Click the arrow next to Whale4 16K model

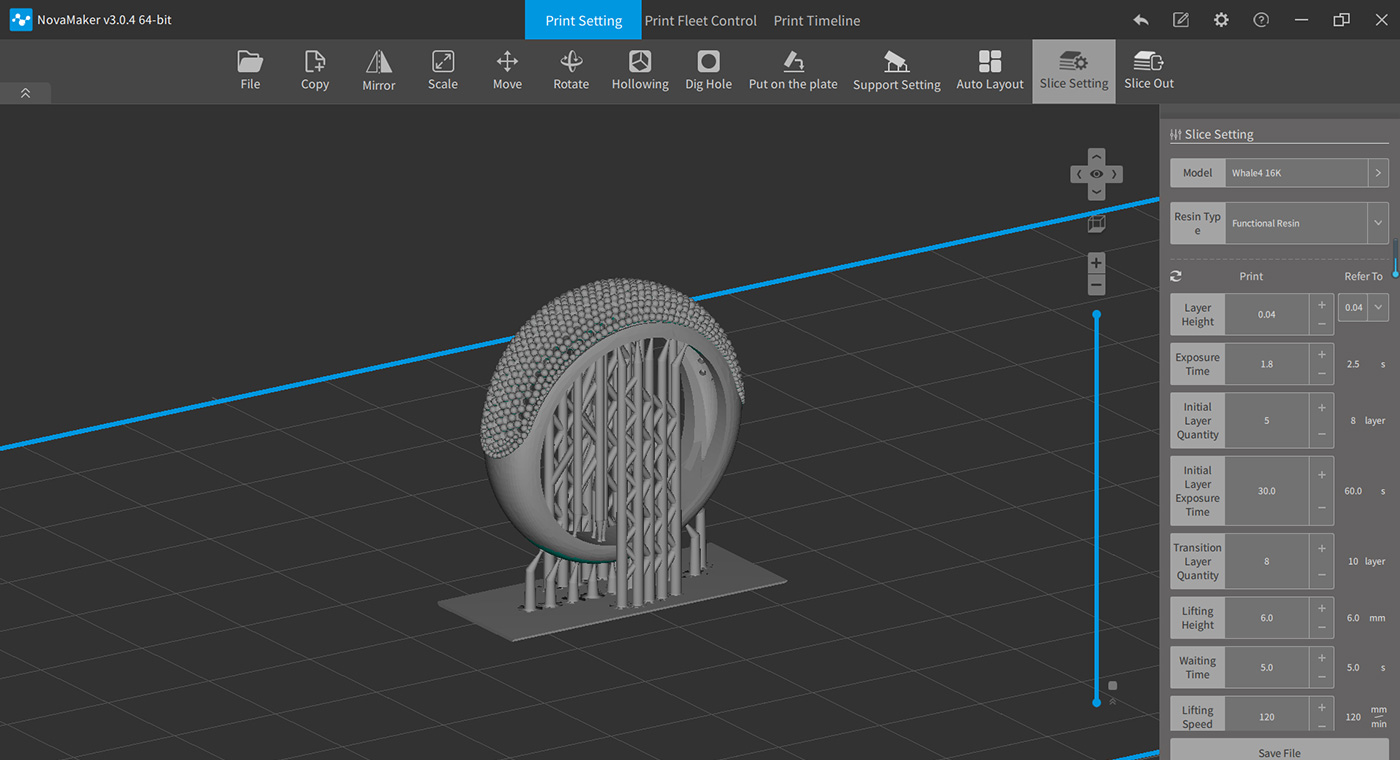pyautogui.click(x=1378, y=173)
